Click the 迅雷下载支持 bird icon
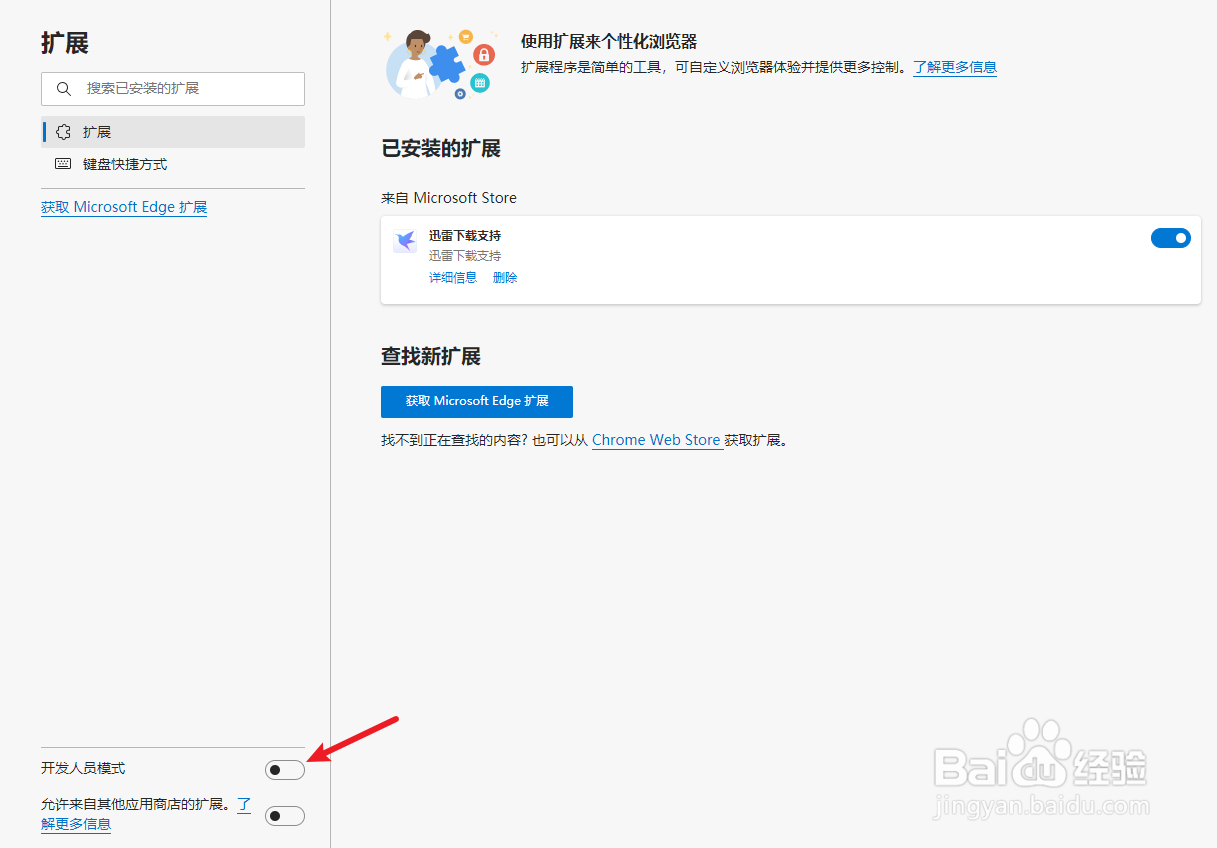The width and height of the screenshot is (1217, 848). point(405,241)
